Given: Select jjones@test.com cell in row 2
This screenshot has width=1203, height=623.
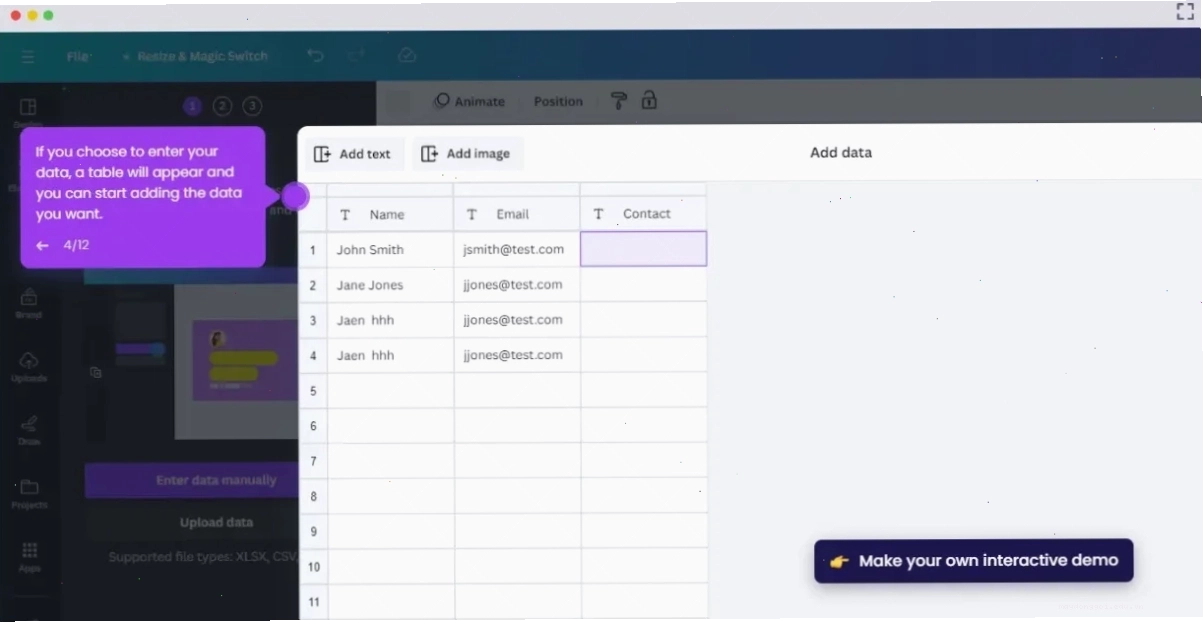Looking at the screenshot, I should [x=517, y=285].
